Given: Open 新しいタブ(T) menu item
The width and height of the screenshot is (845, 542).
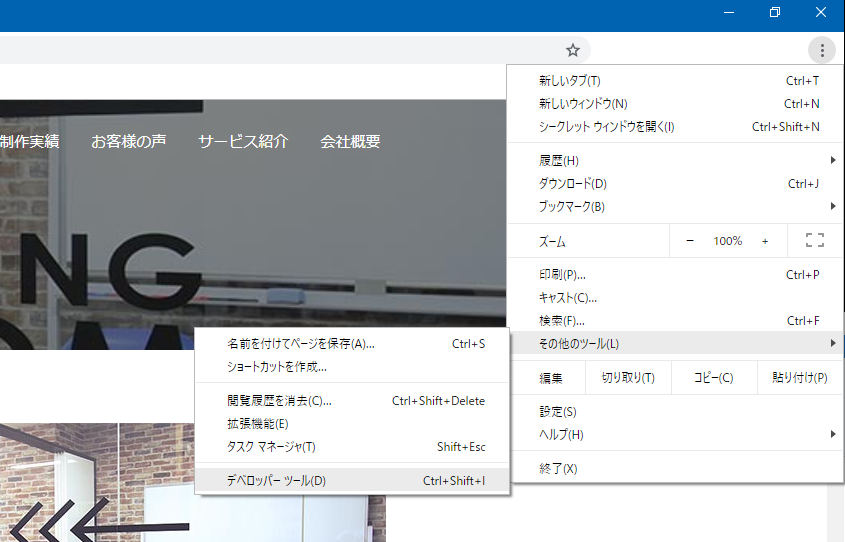Looking at the screenshot, I should pos(570,81).
